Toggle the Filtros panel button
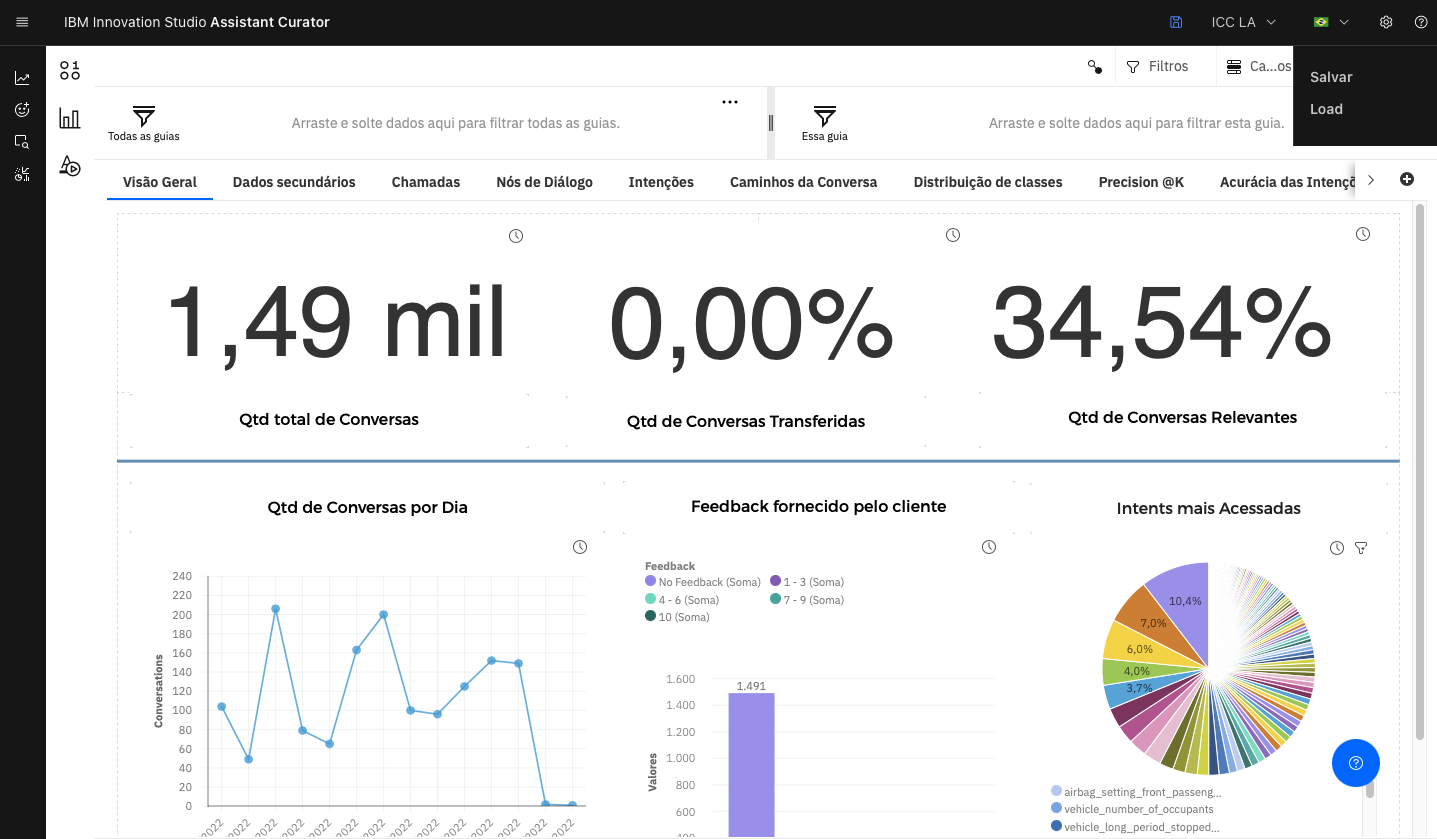 1157,66
